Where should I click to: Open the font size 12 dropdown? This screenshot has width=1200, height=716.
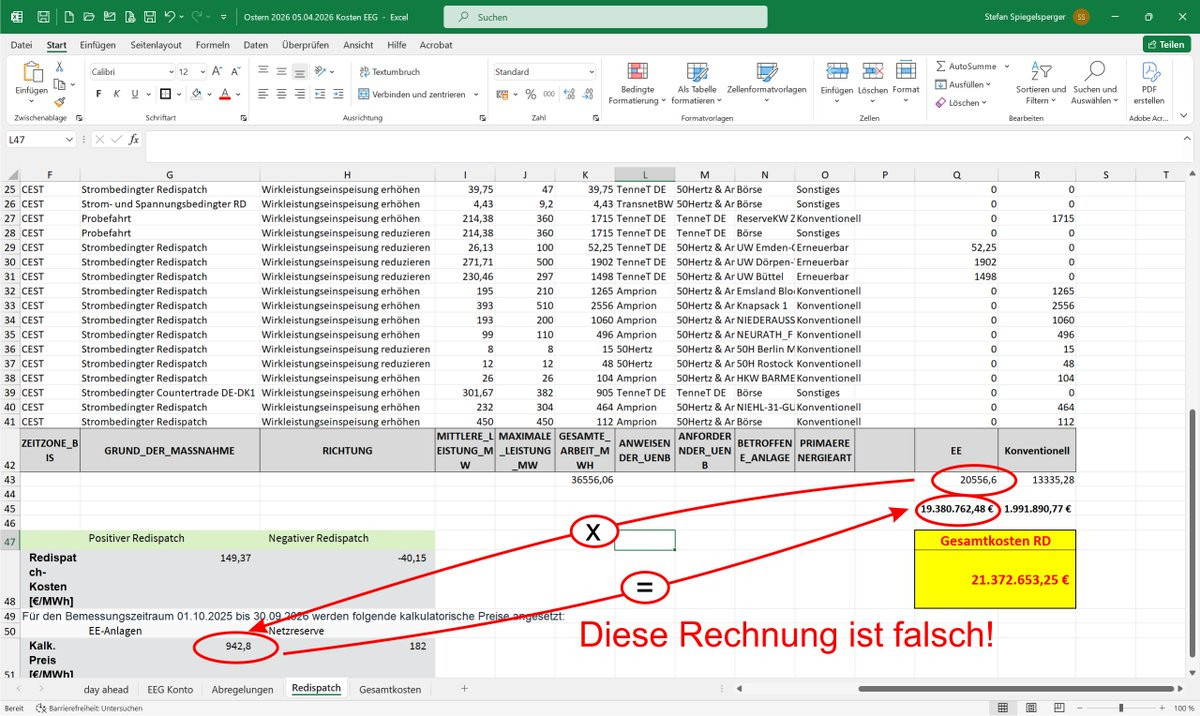tap(201, 72)
